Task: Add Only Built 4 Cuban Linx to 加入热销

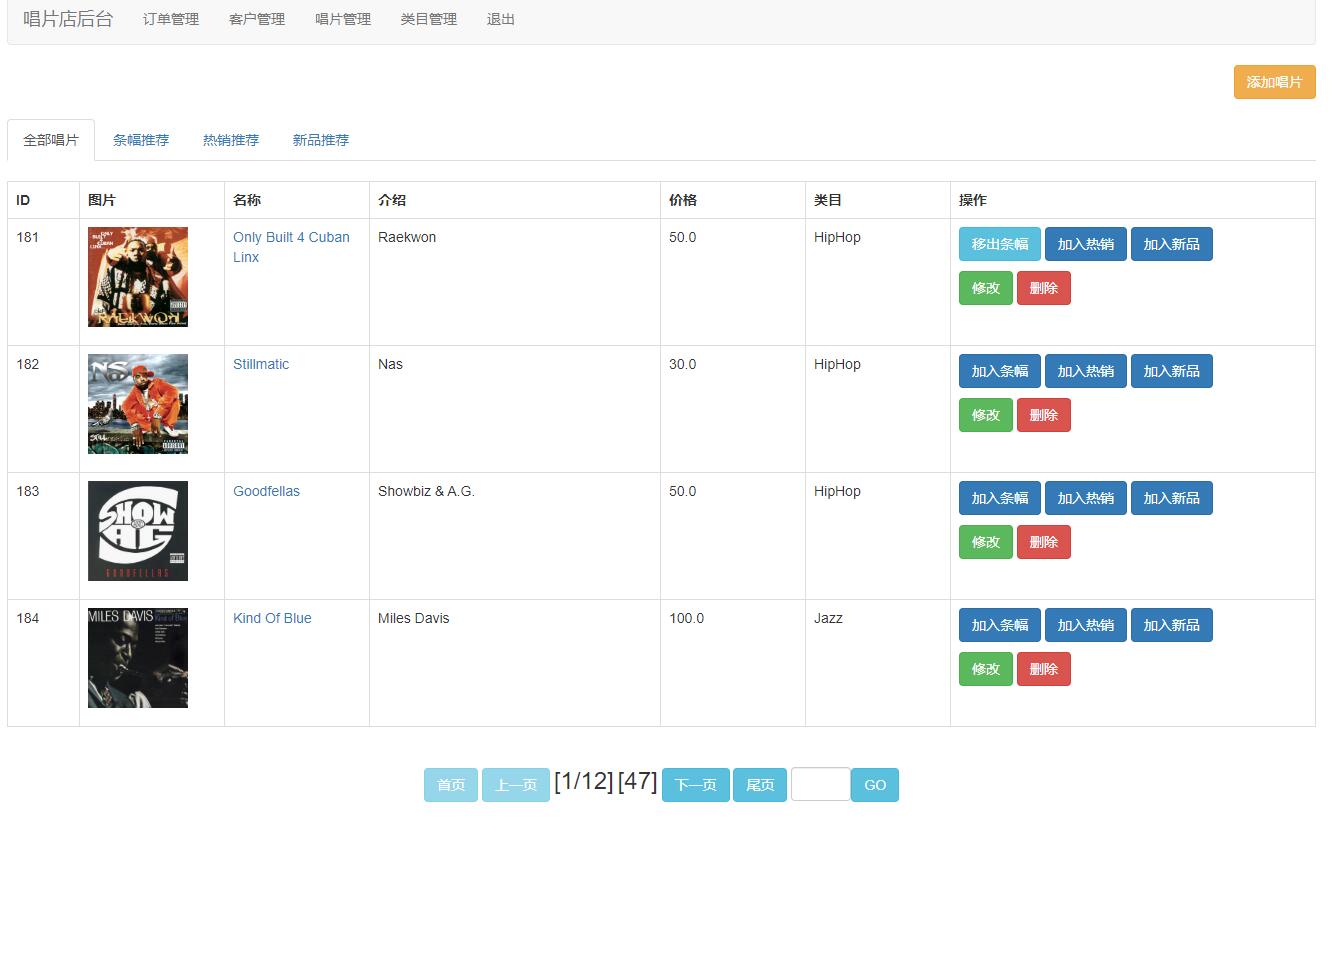Action: point(1085,244)
